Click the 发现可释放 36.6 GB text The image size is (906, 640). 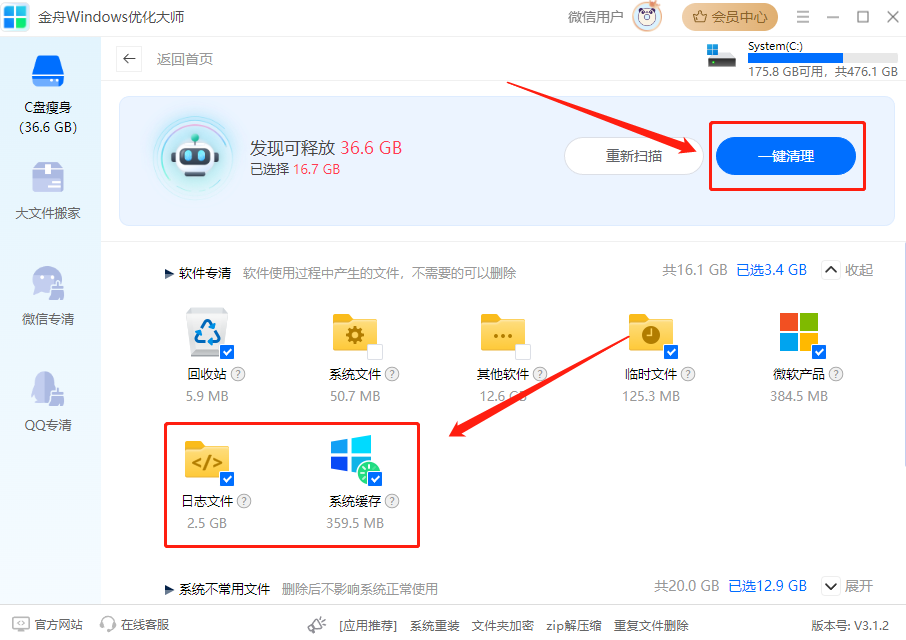point(325,148)
